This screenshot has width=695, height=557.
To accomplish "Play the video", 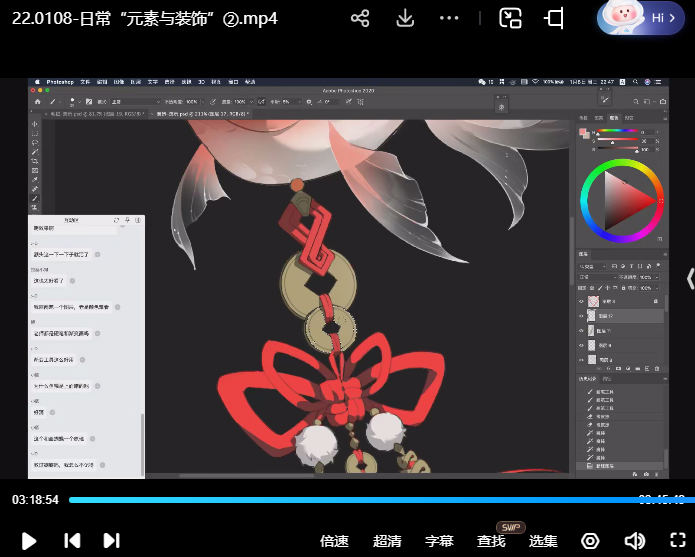I will pyautogui.click(x=29, y=541).
